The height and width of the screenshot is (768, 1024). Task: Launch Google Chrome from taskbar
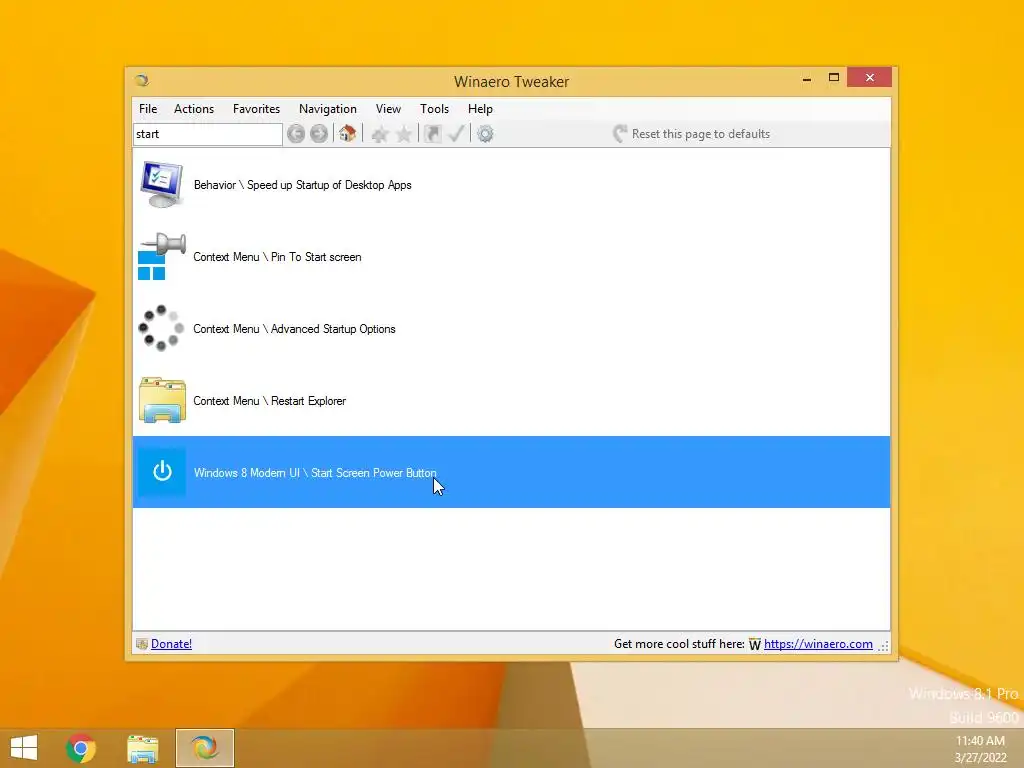click(81, 748)
